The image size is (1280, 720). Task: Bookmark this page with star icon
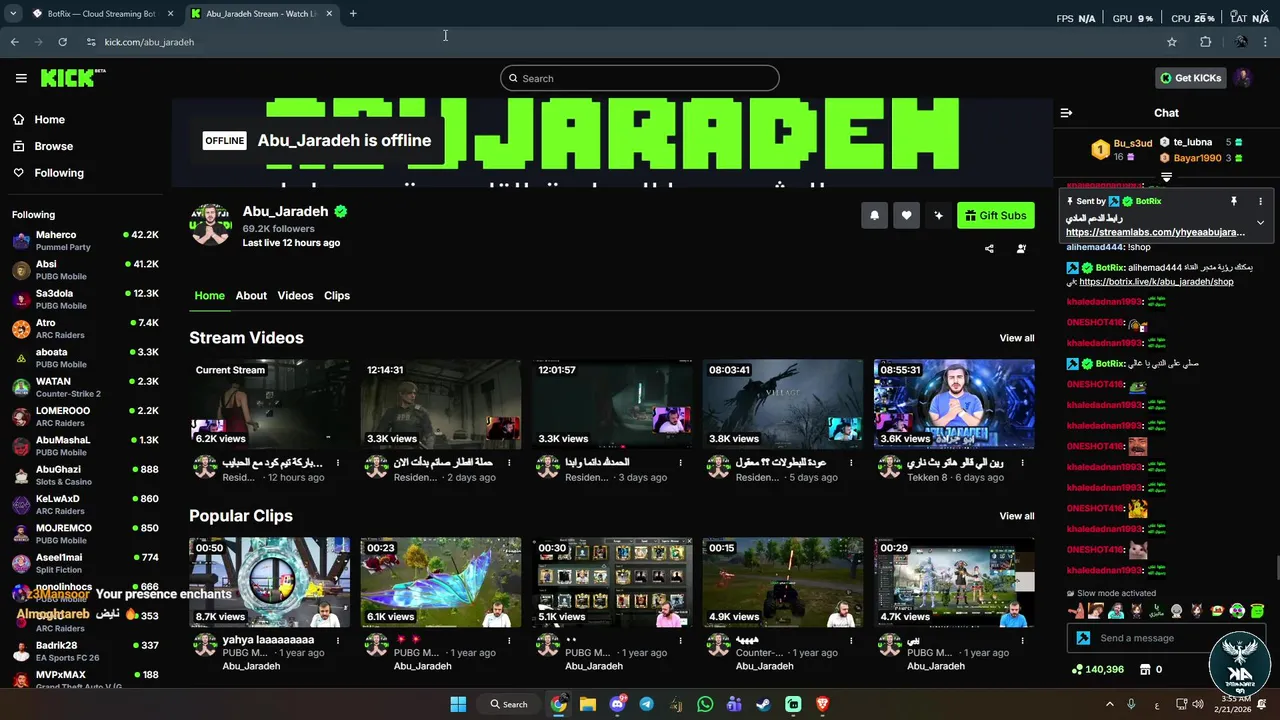pos(1172,42)
